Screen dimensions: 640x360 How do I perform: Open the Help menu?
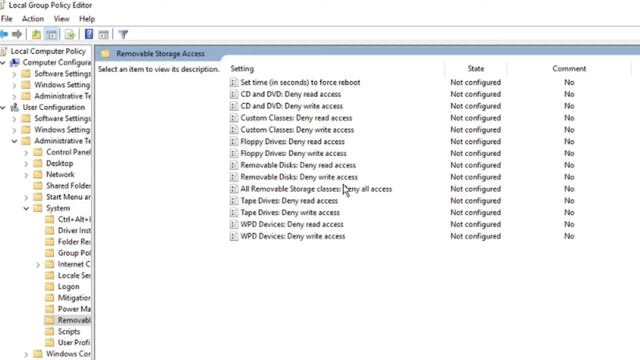tap(87, 19)
